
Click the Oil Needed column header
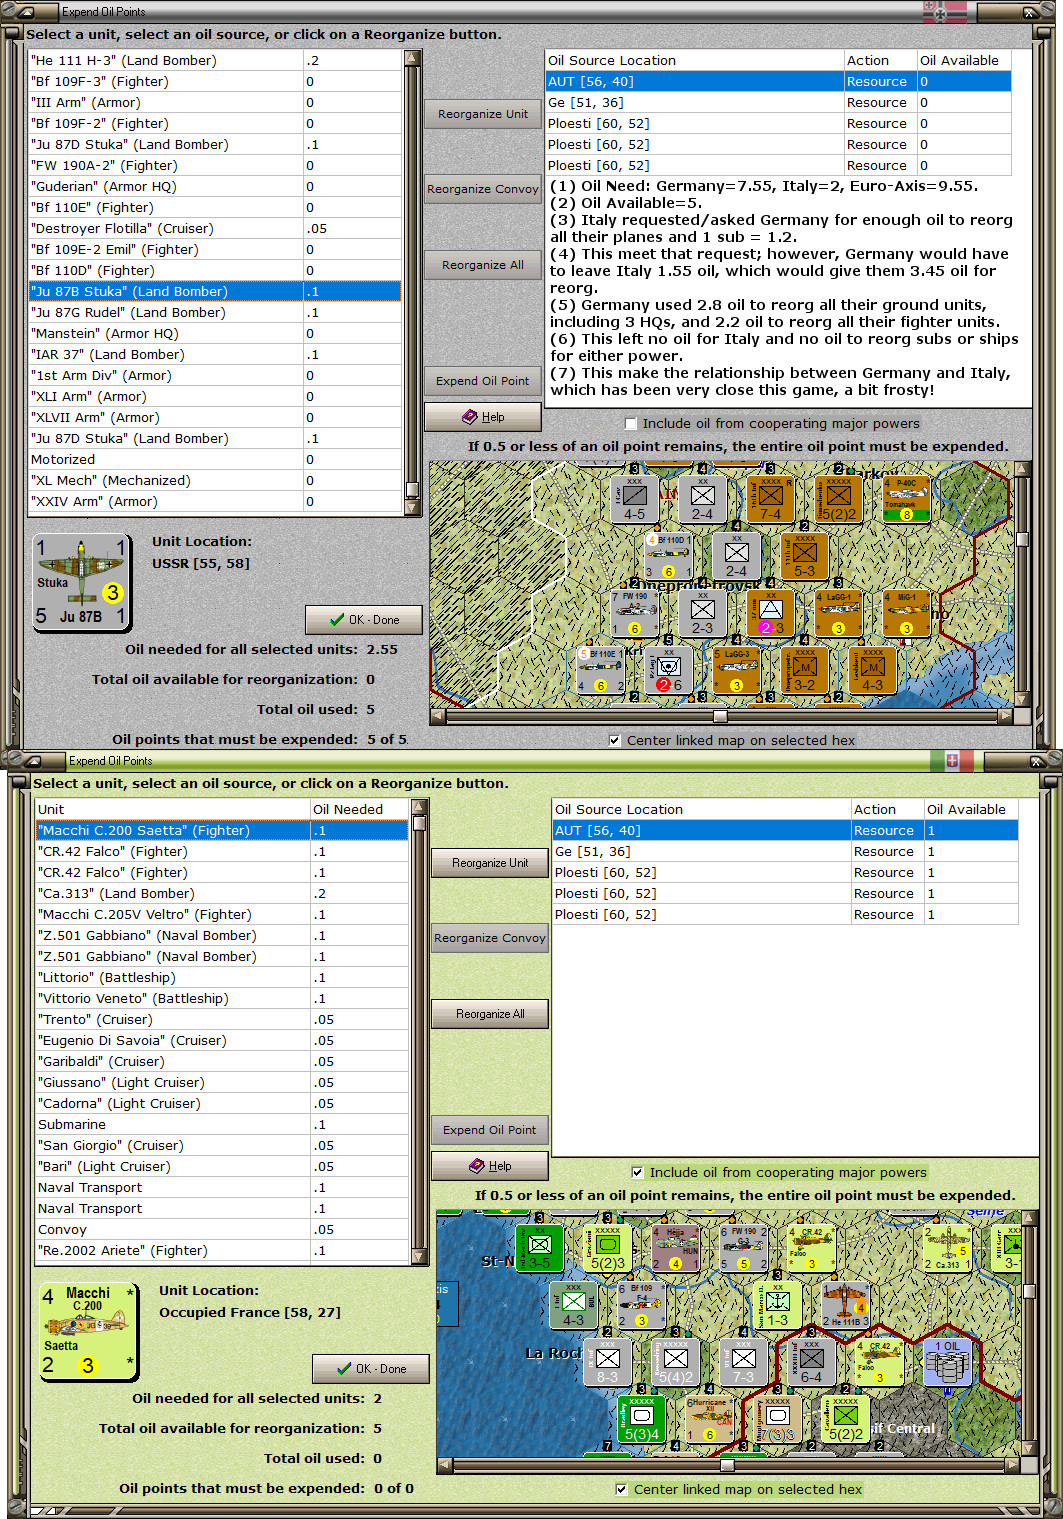pos(360,809)
